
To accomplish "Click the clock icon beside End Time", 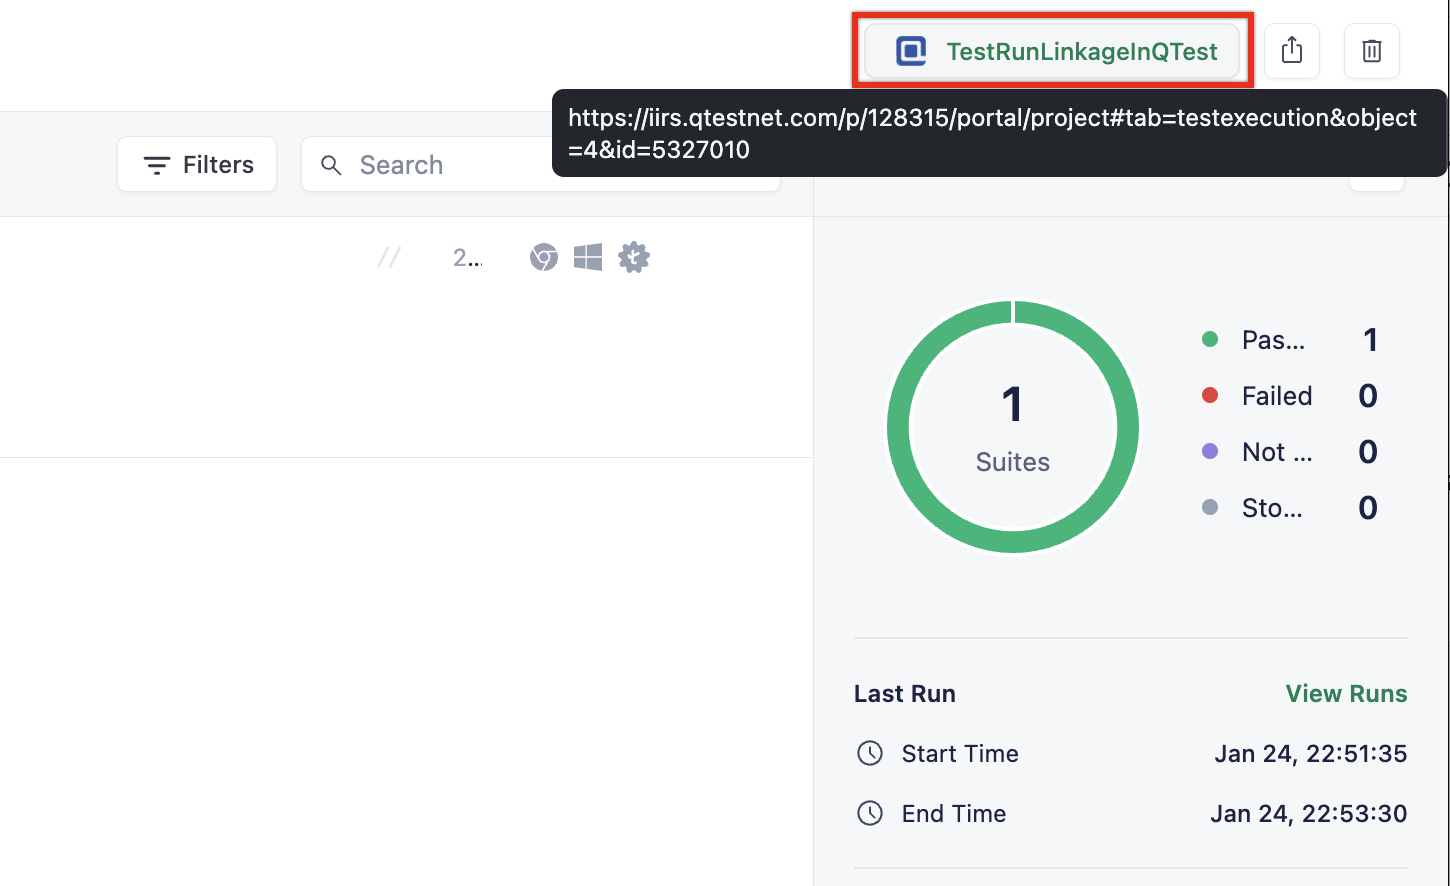I will 870,813.
